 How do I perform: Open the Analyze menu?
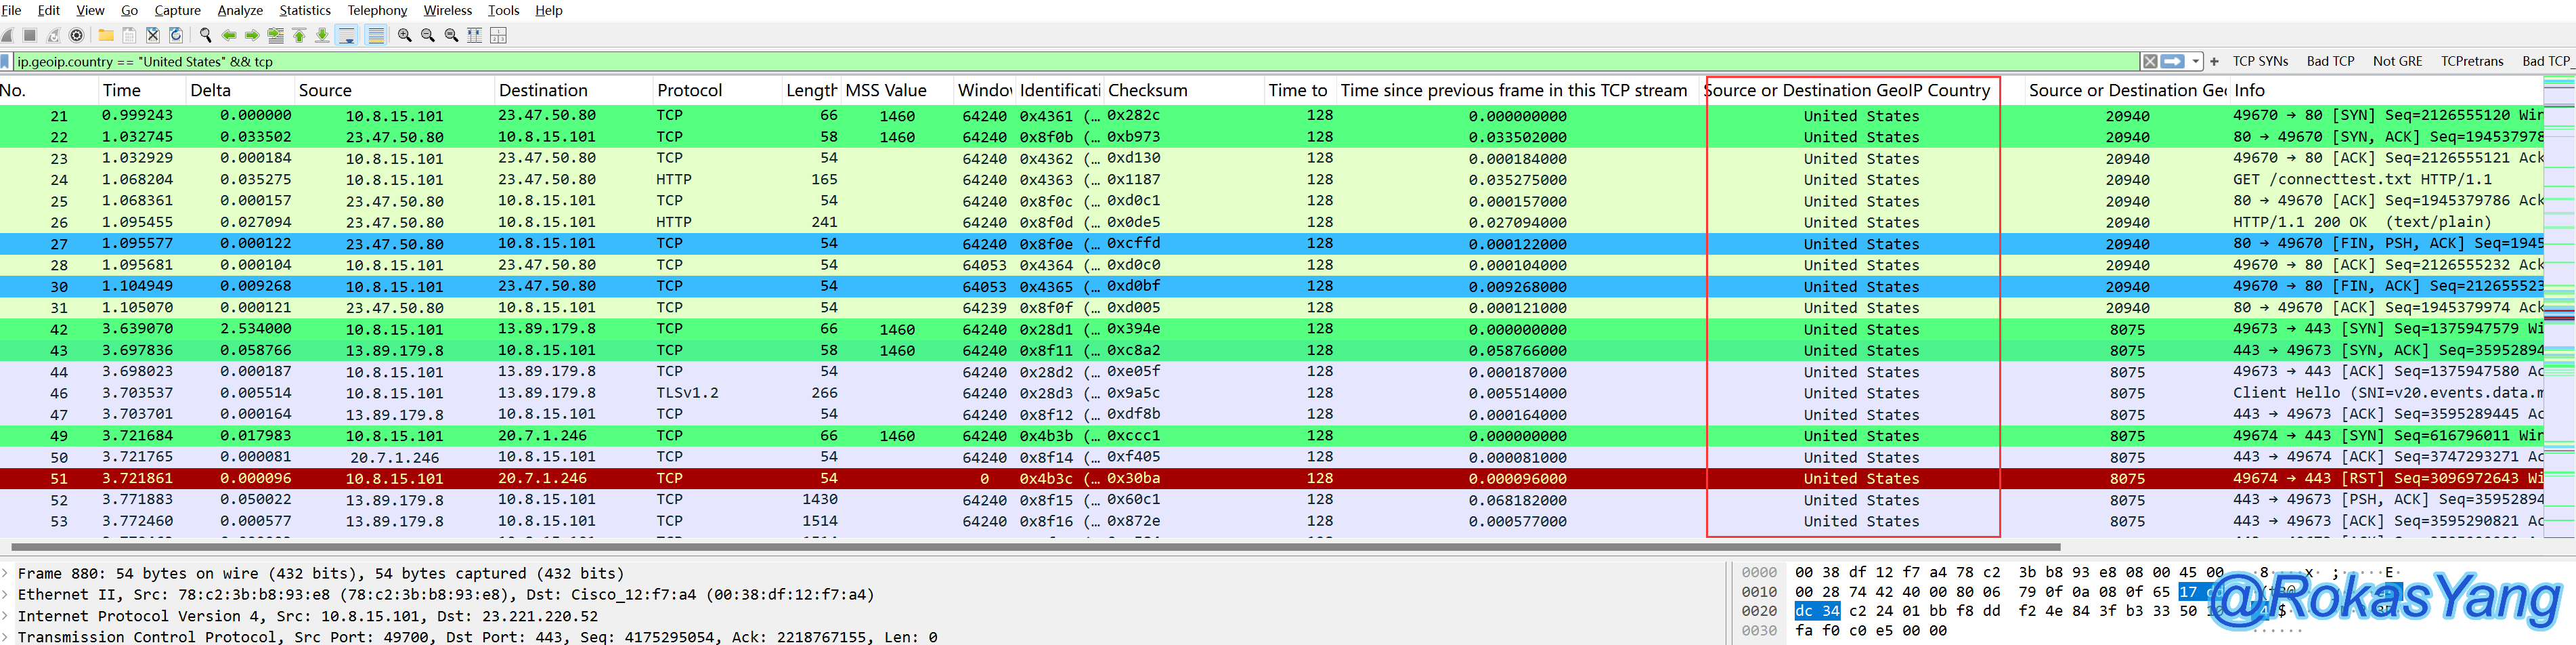coord(240,10)
